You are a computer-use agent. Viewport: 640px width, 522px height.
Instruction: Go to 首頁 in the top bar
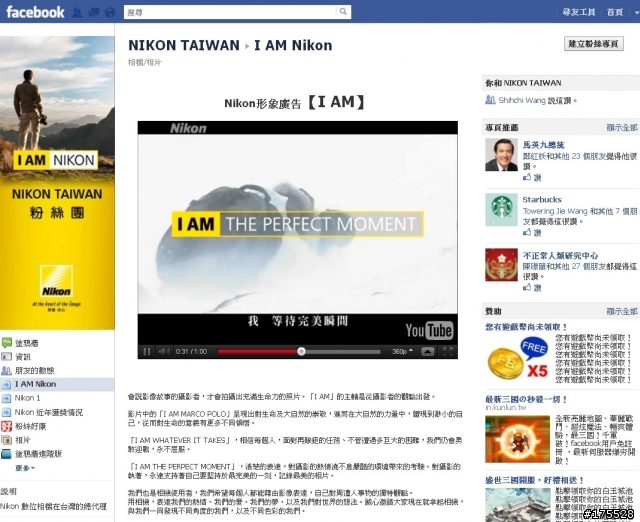[614, 12]
